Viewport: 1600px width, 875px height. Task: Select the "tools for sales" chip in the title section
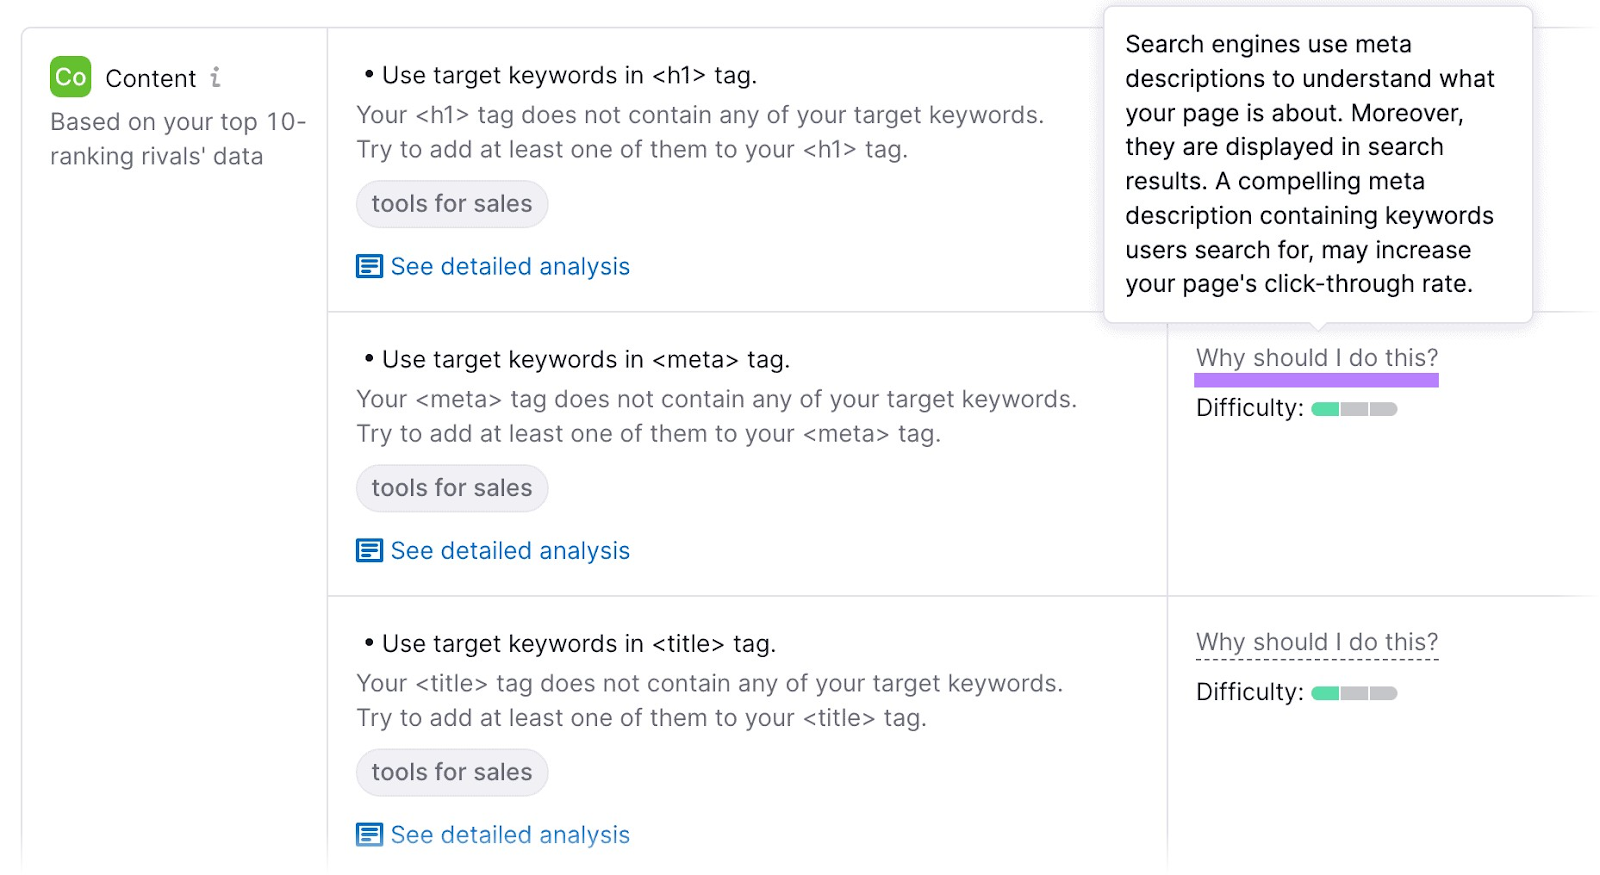point(451,771)
